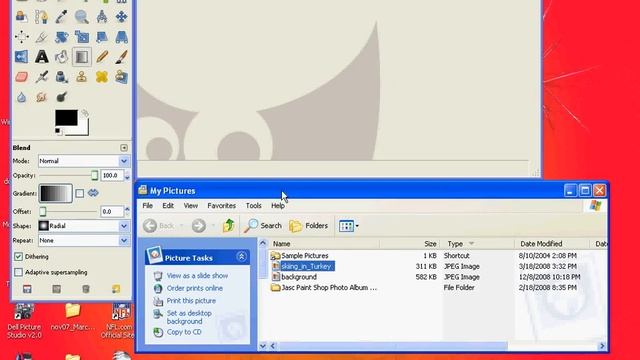Reset tool options to defaults icon
The width and height of the screenshot is (640, 360).
(116, 289)
